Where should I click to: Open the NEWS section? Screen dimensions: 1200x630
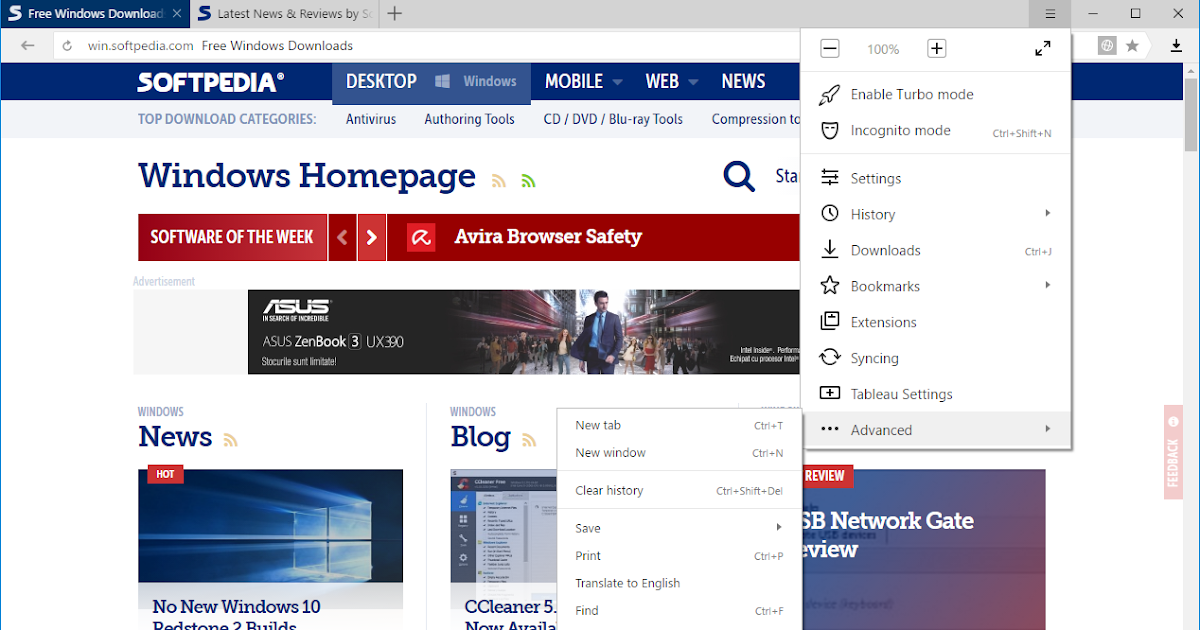click(x=743, y=82)
